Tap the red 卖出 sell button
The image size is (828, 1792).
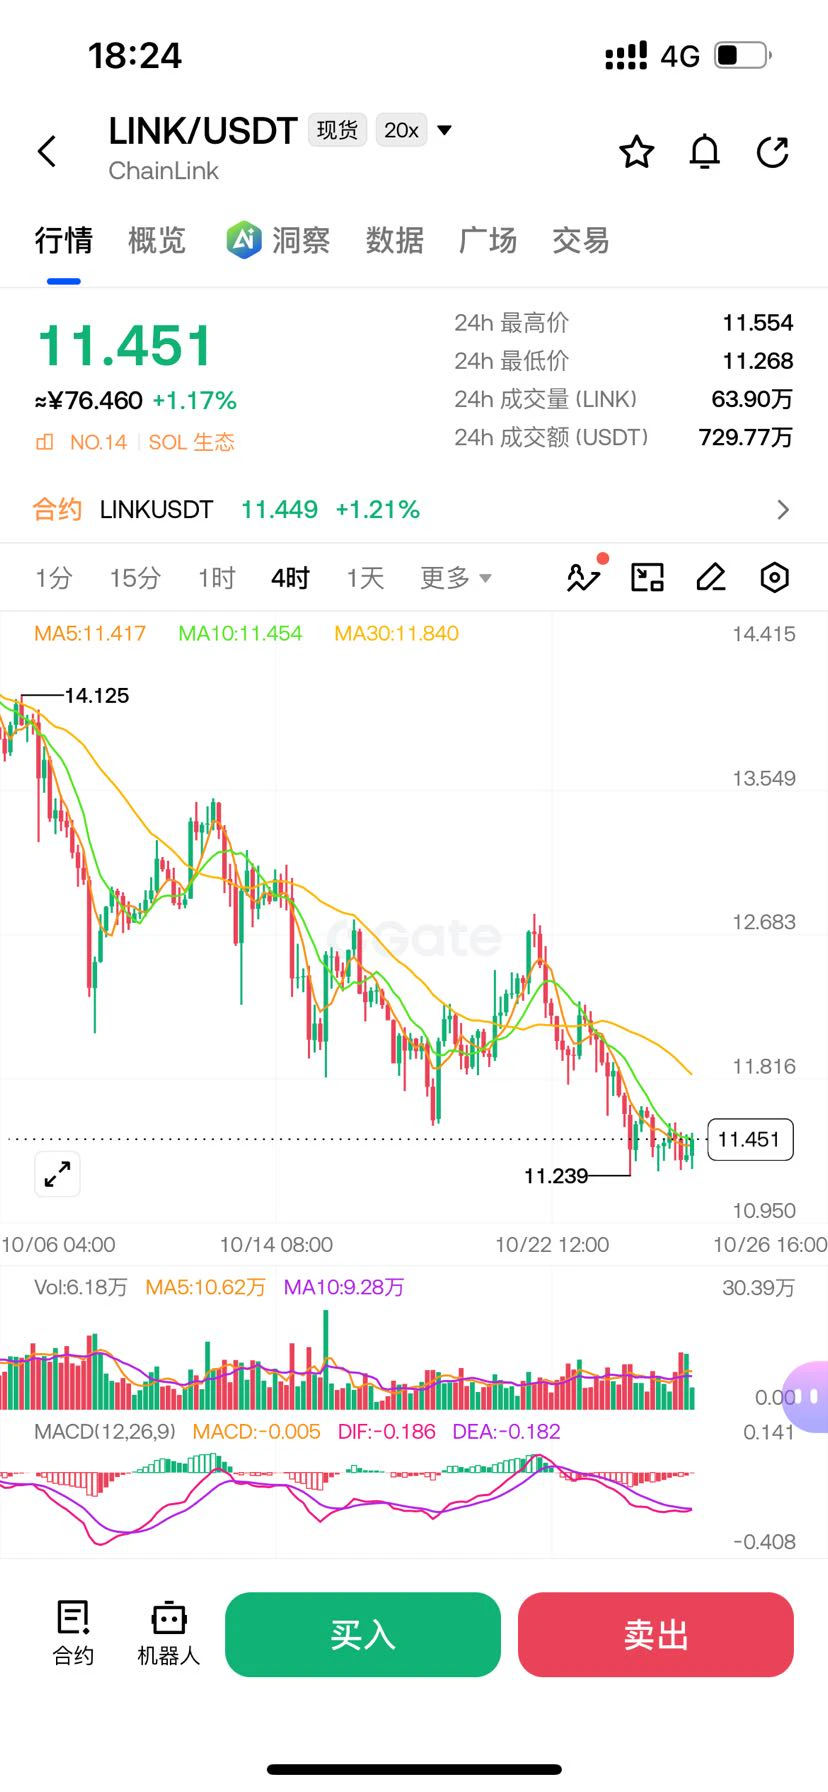(x=656, y=1634)
